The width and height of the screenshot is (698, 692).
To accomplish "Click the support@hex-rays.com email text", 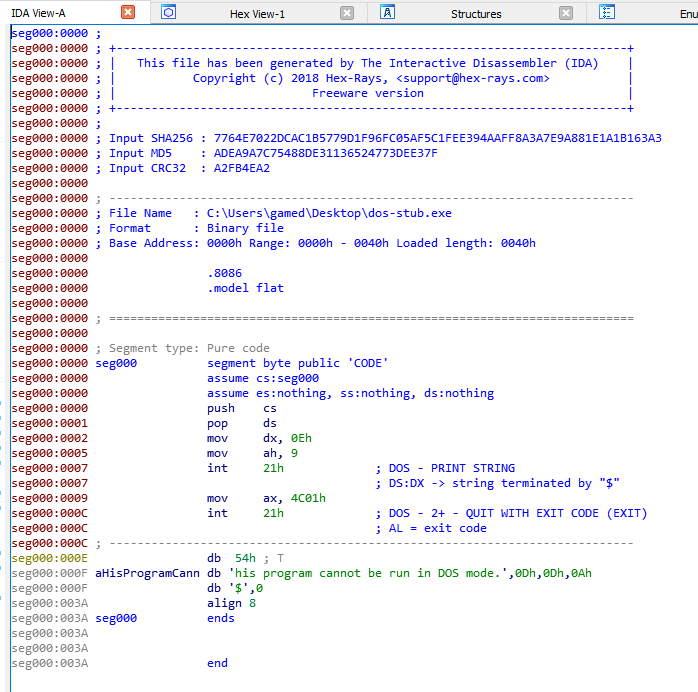I will (472, 78).
